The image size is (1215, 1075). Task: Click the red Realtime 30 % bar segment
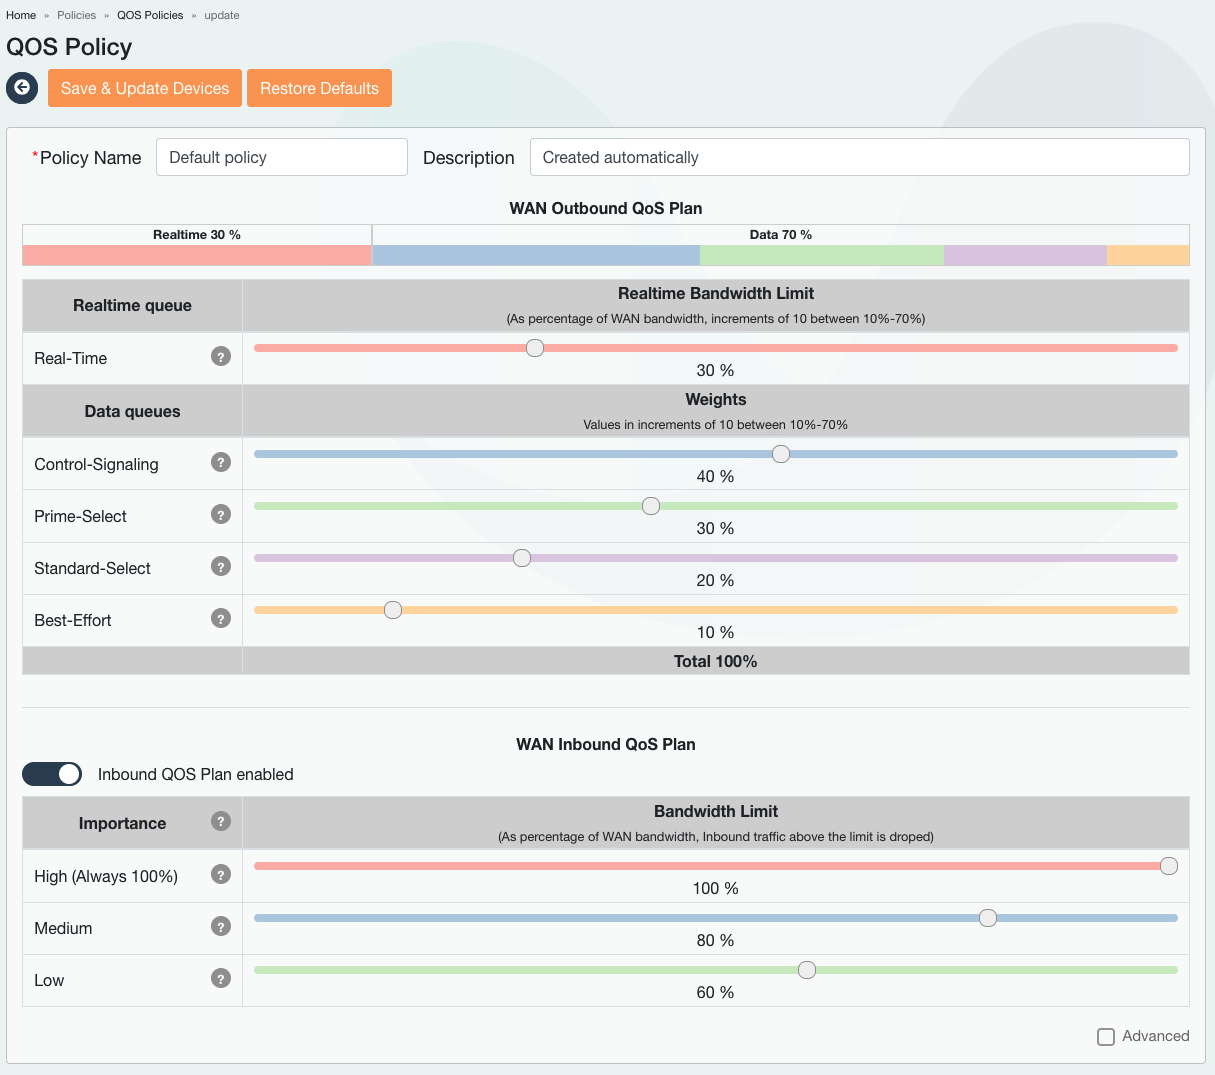click(x=197, y=255)
